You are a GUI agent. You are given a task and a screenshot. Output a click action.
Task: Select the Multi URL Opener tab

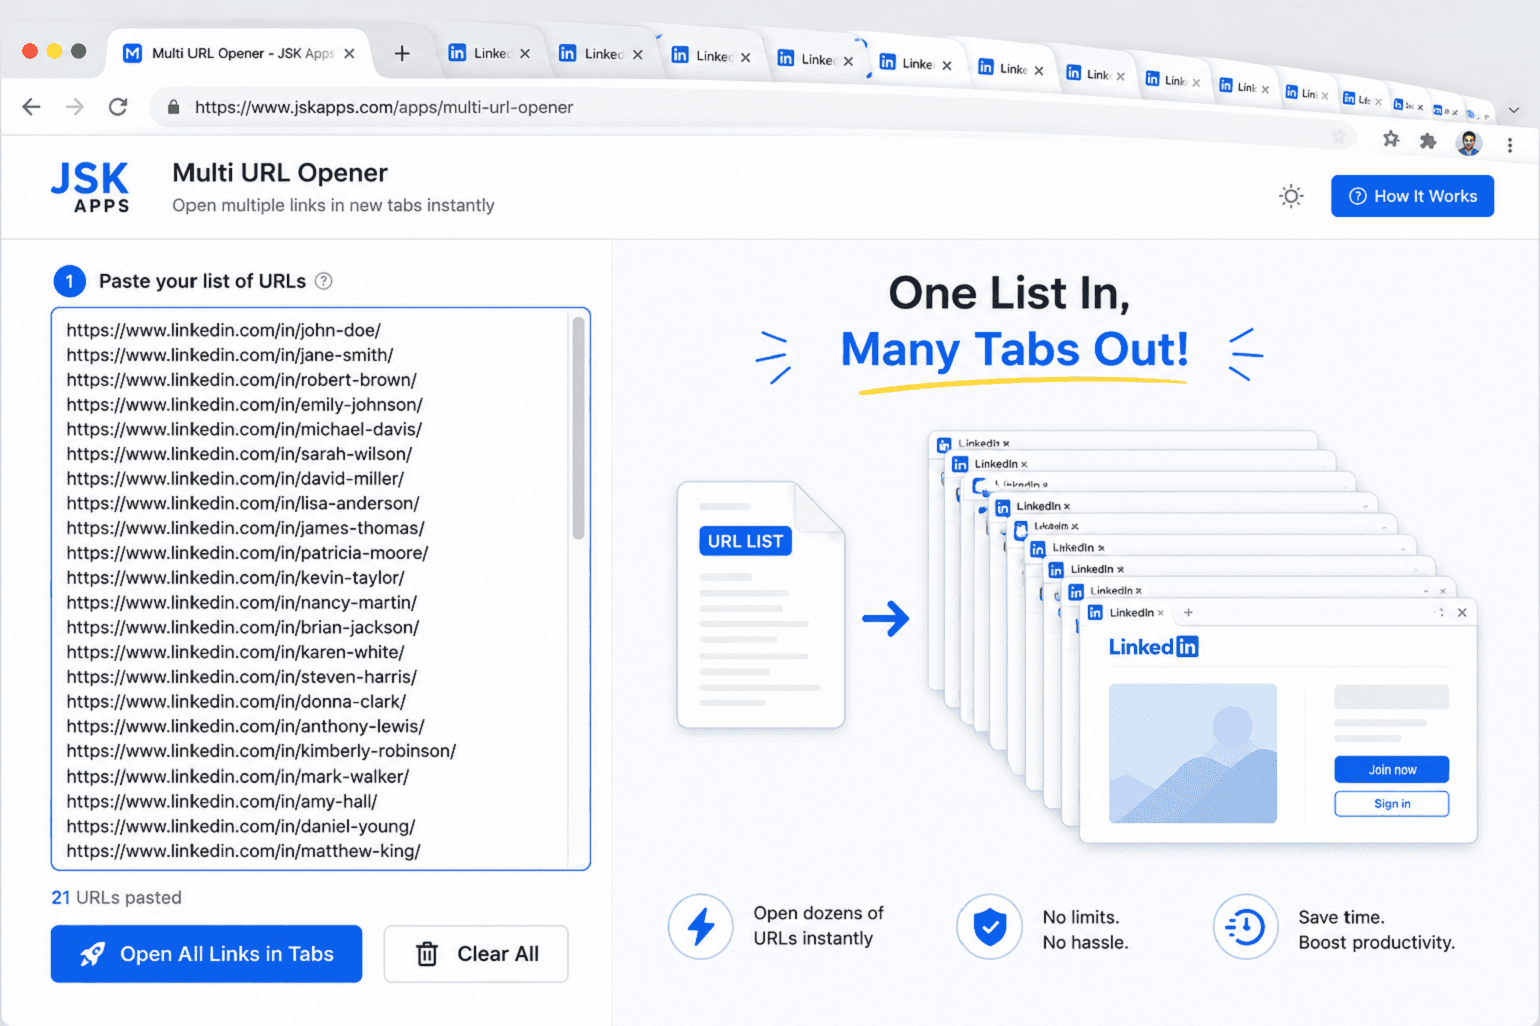tap(238, 54)
